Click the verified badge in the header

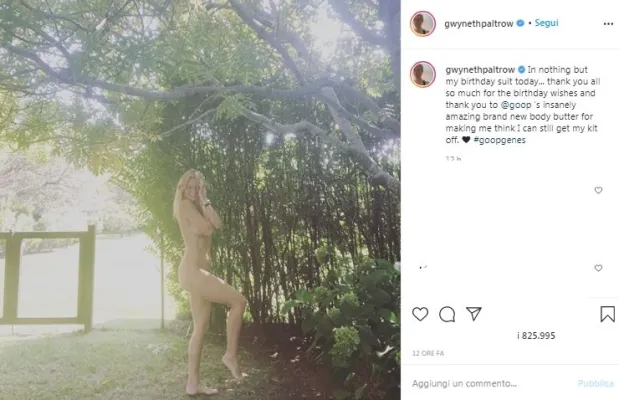click(520, 23)
